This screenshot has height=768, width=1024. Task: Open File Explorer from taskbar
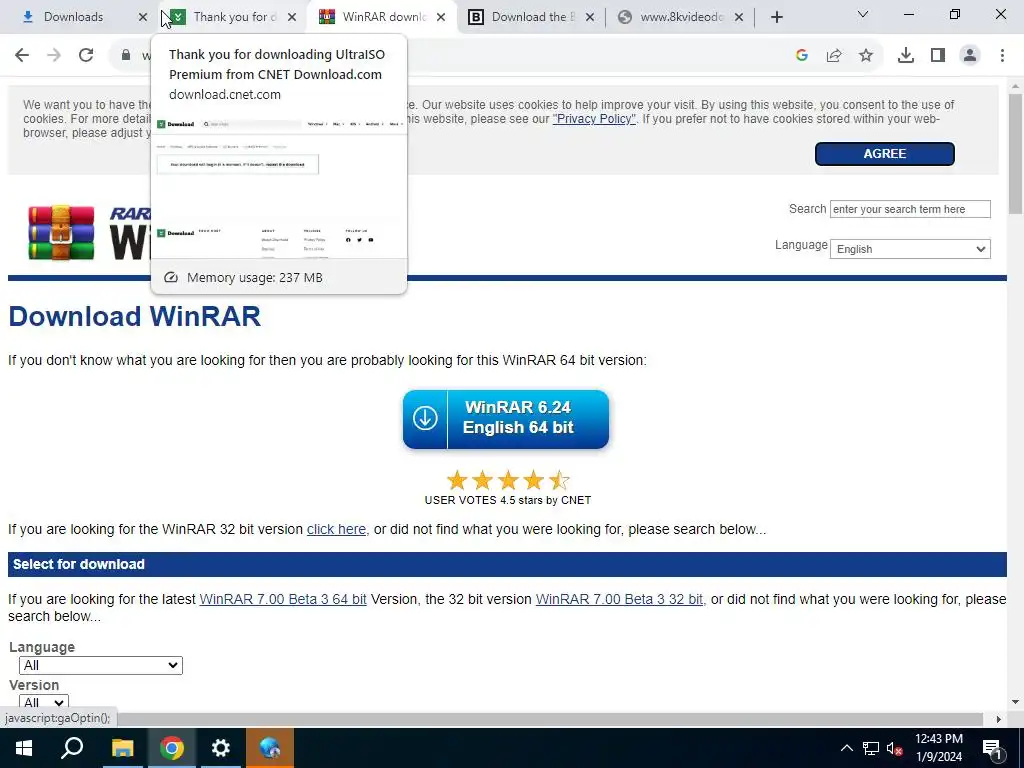click(122, 748)
